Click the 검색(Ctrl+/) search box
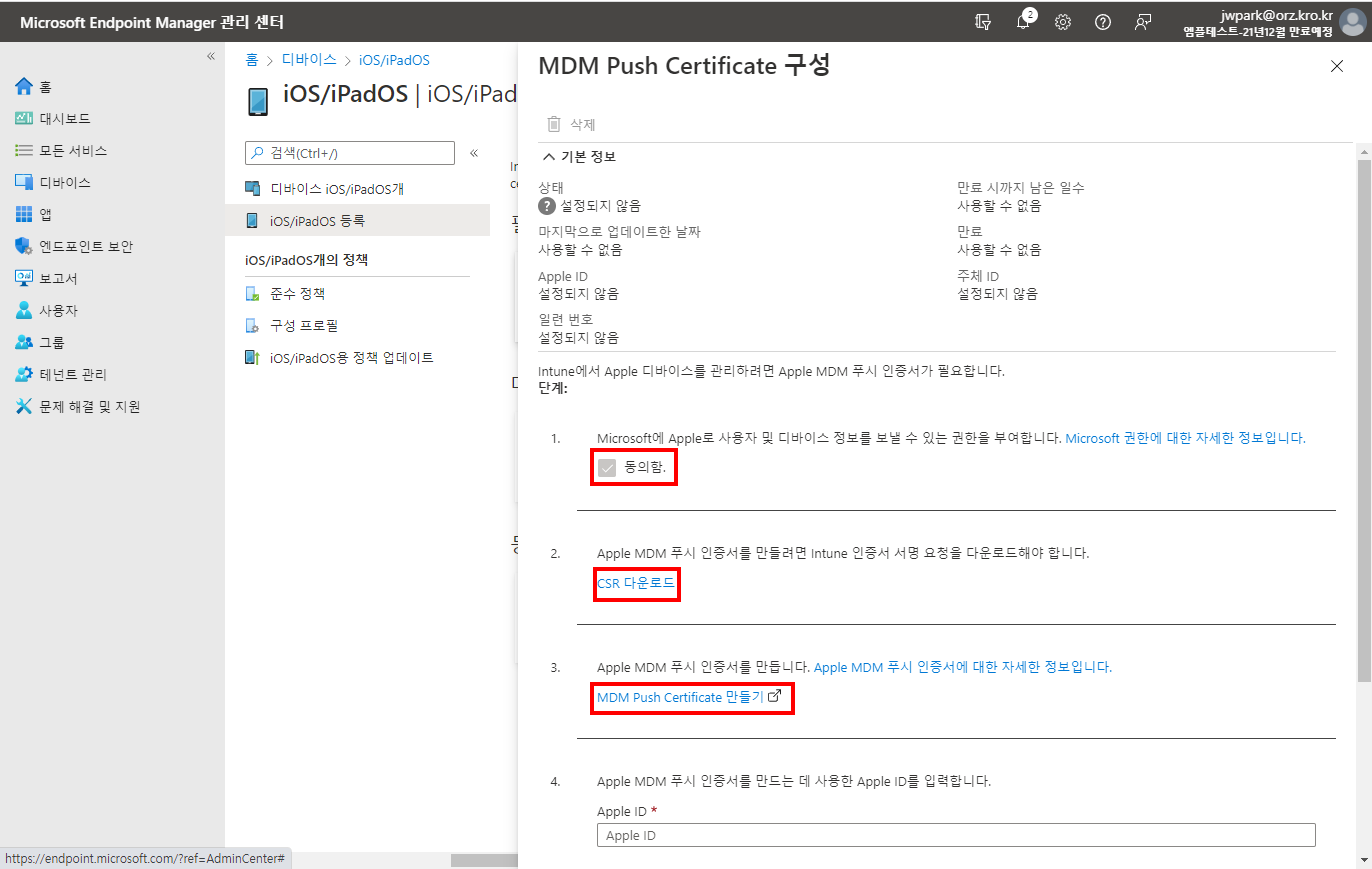1372x869 pixels. pyautogui.click(x=350, y=153)
